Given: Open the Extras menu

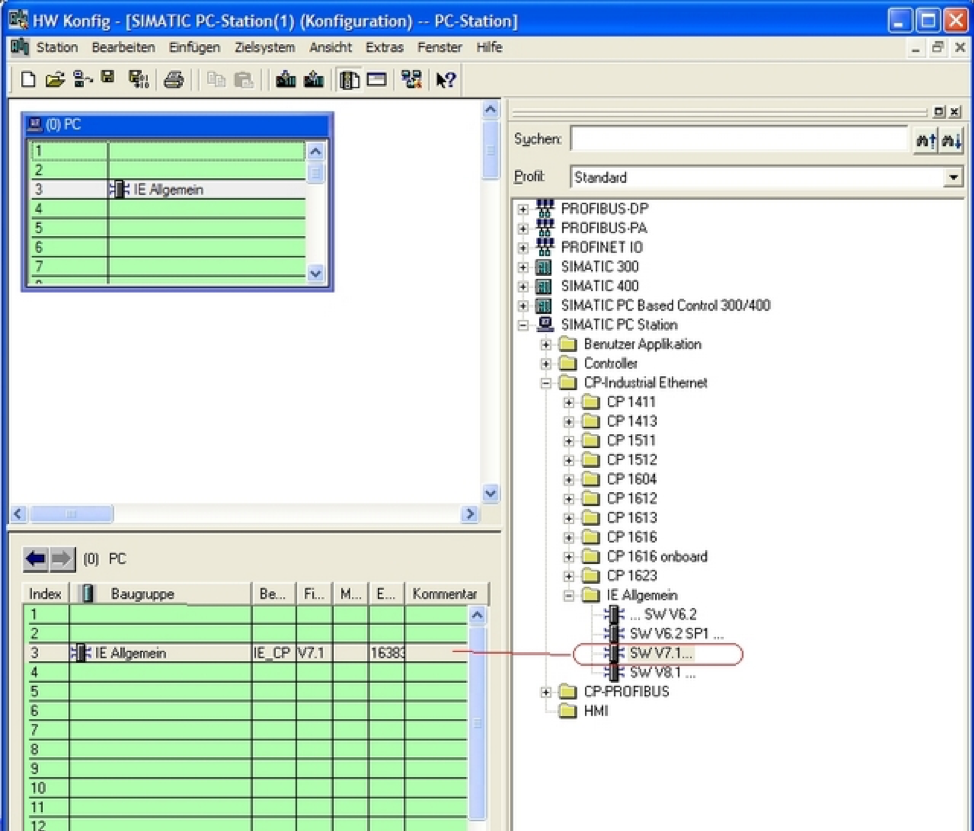Looking at the screenshot, I should click(384, 47).
